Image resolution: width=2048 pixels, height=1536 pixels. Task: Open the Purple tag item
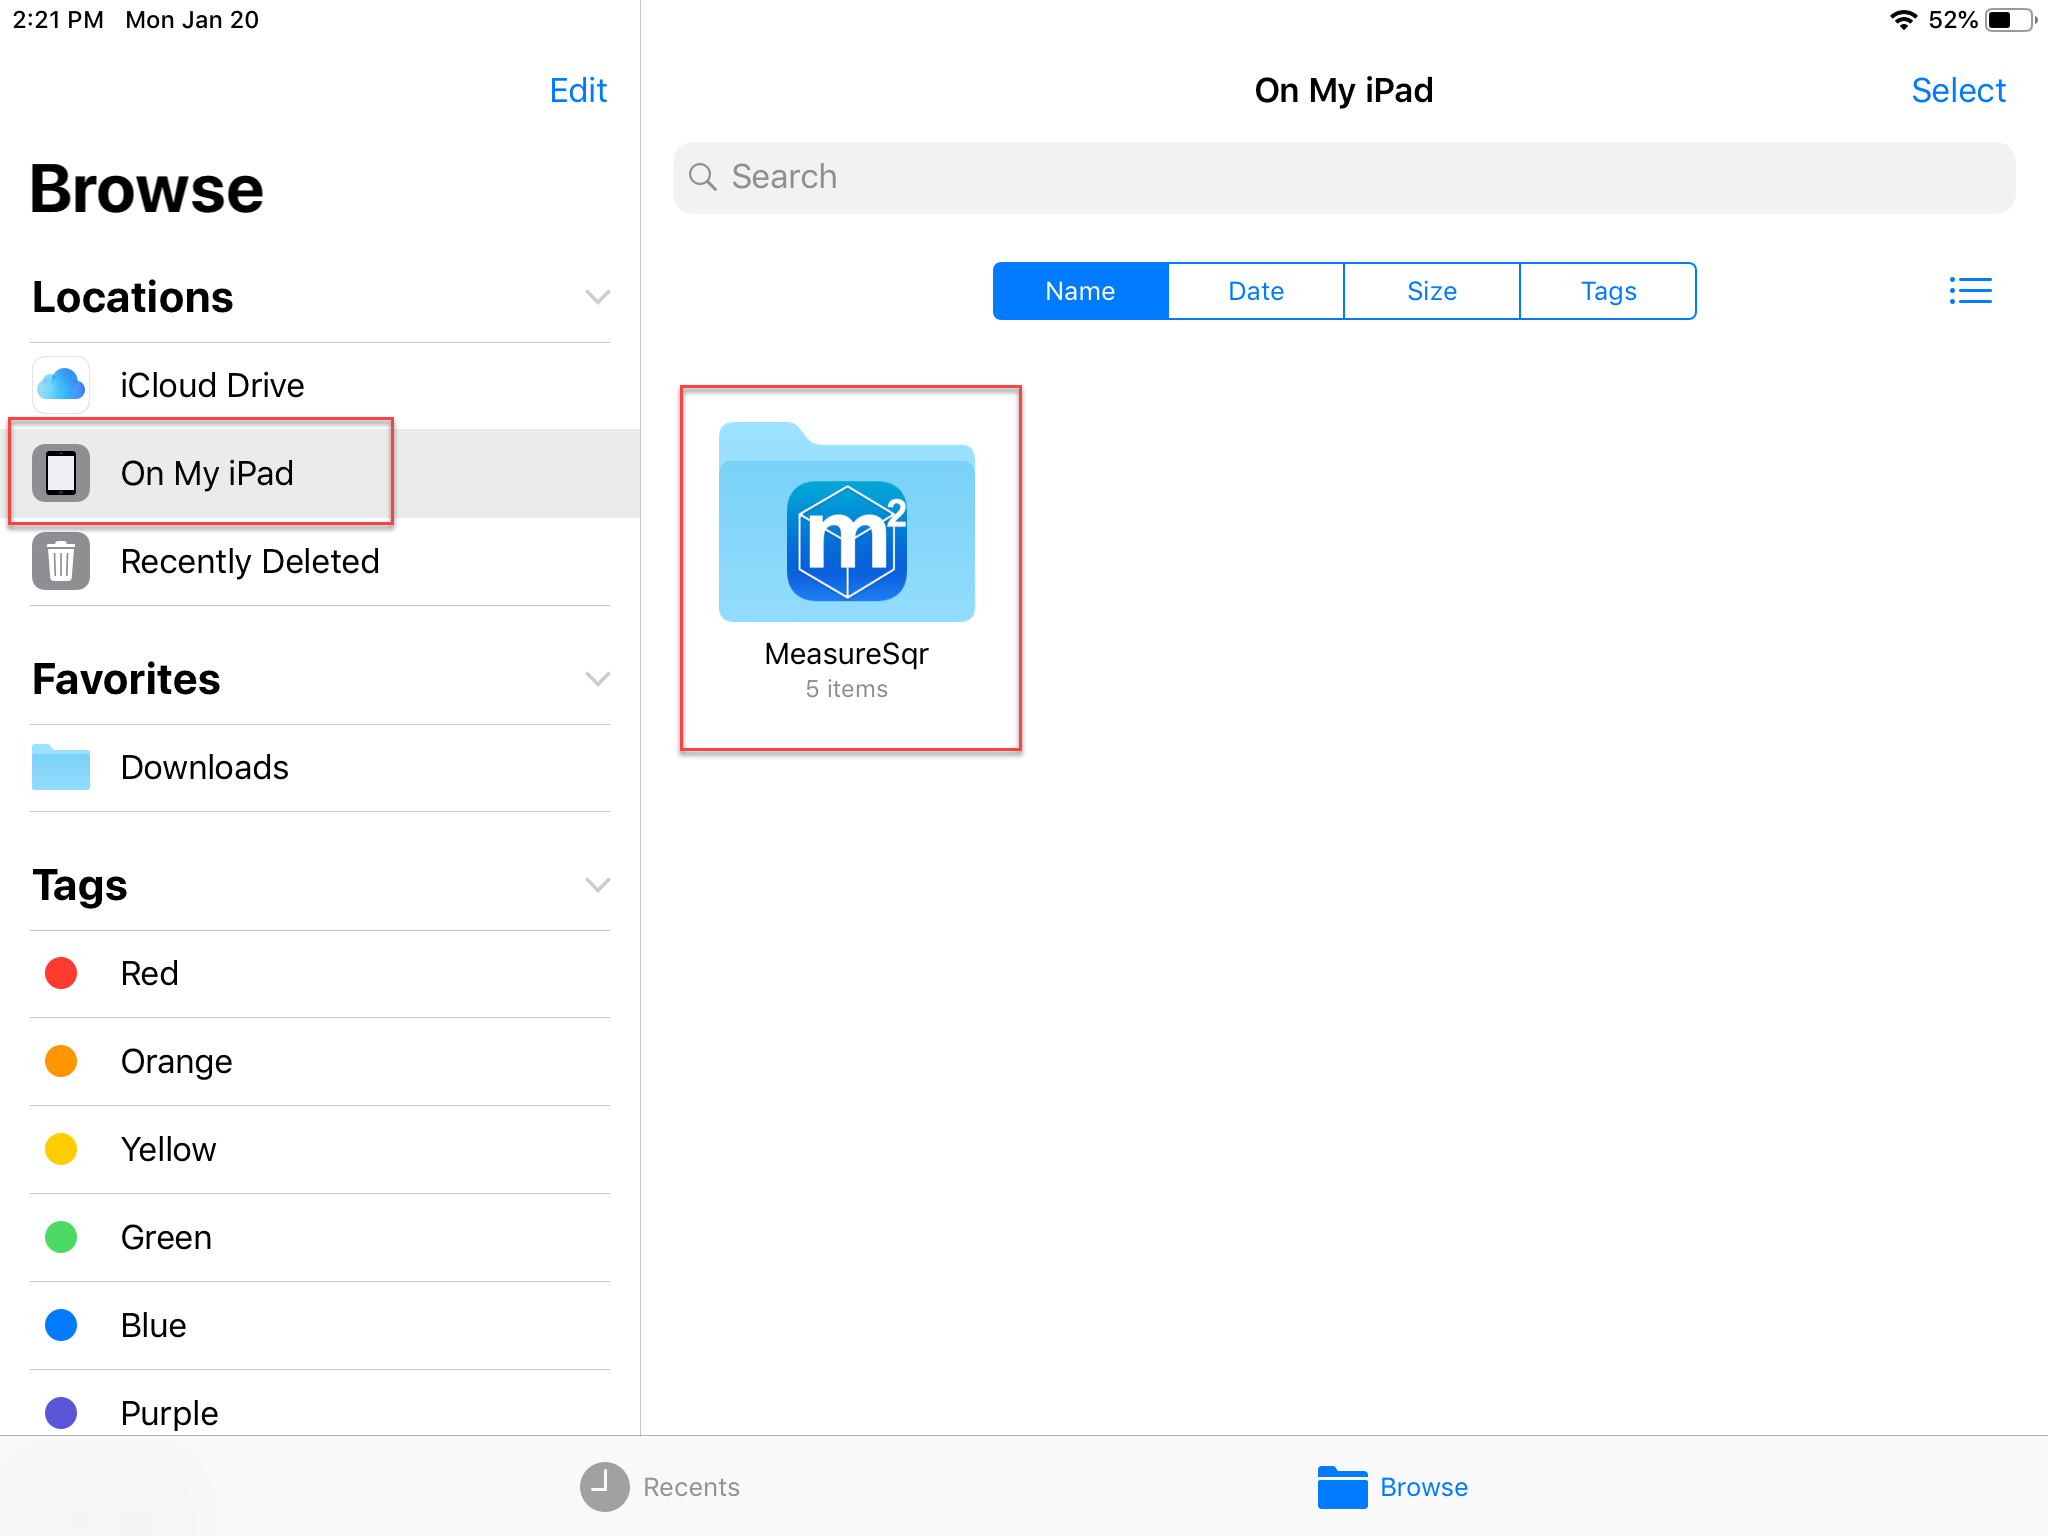(x=169, y=1413)
